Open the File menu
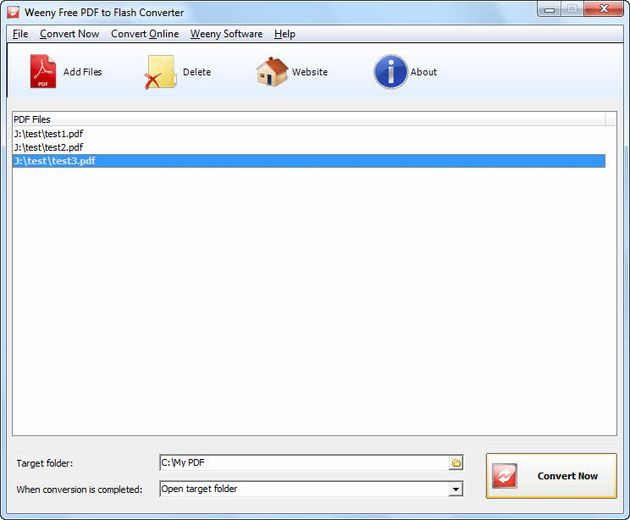630x520 pixels. pyautogui.click(x=20, y=34)
